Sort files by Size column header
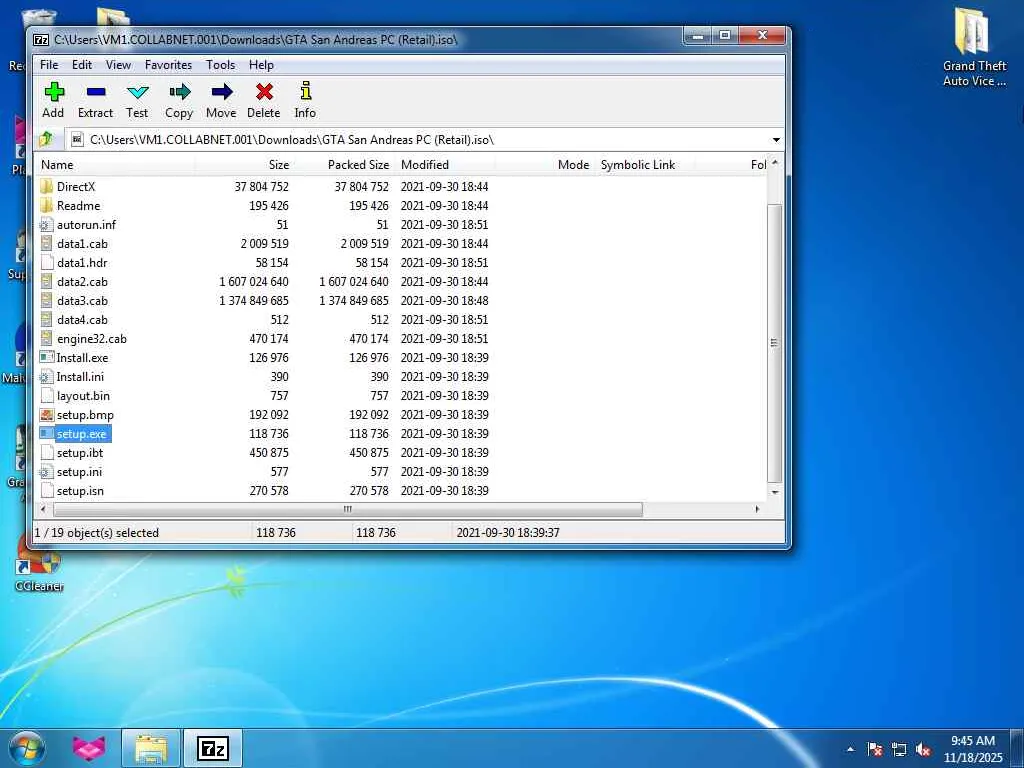 (278, 165)
